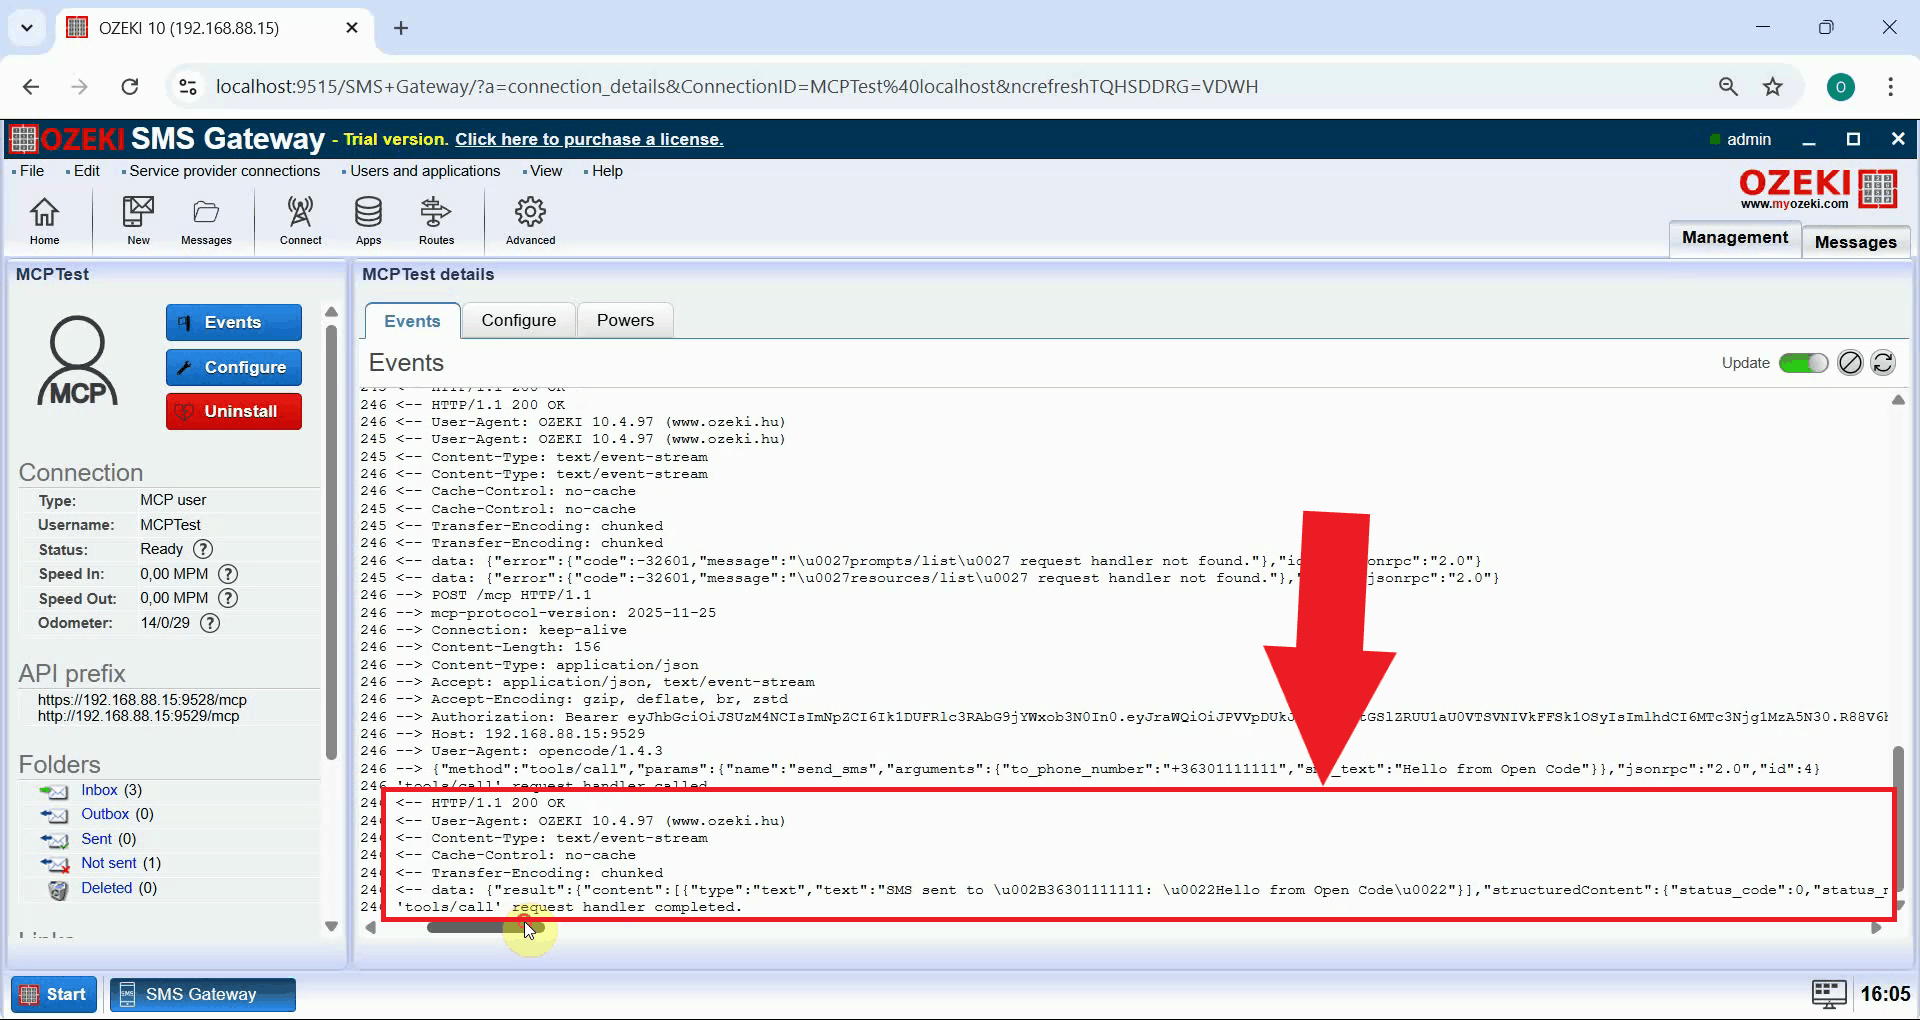Click the OZEKI logo at top right
Screen dimensions: 1920x1020
pyautogui.click(x=1818, y=188)
